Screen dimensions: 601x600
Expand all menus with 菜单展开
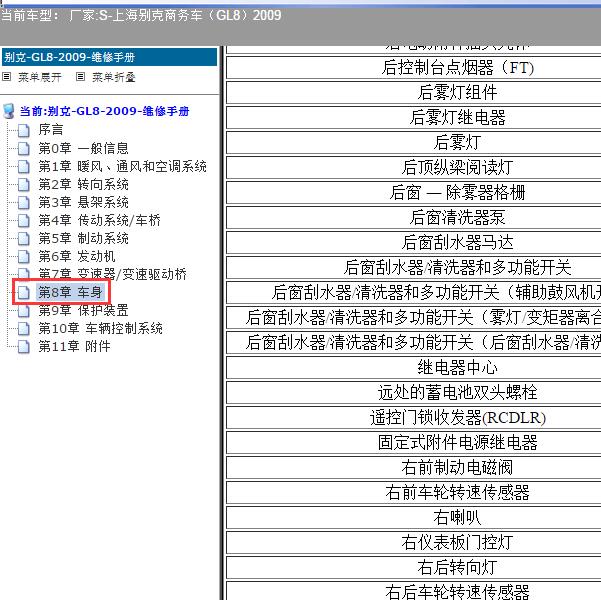coord(40,77)
